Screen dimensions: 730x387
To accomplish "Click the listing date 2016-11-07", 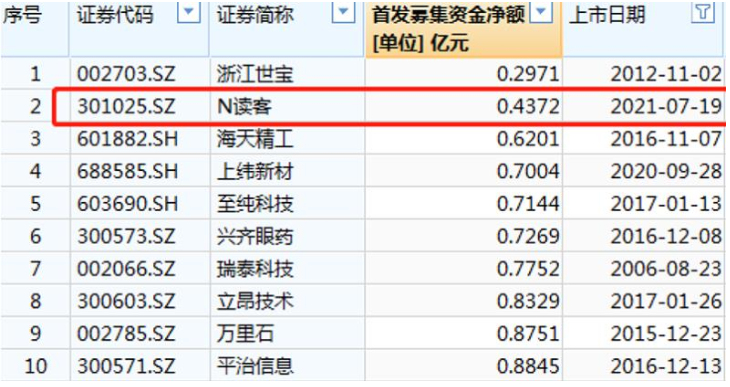I will pos(666,139).
